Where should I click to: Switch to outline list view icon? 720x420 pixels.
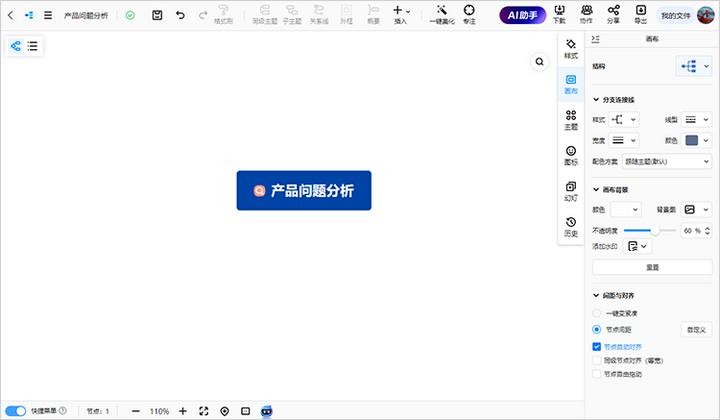point(33,46)
